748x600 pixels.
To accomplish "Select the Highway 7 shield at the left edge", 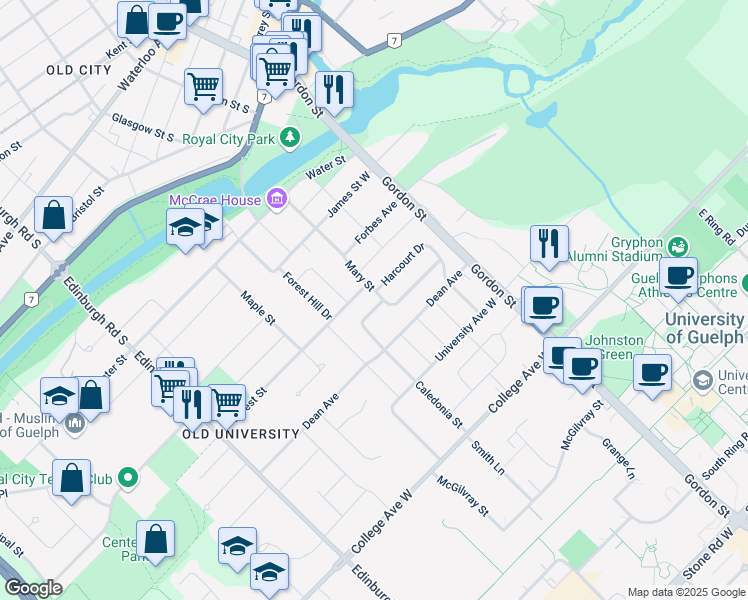I will (31, 300).
